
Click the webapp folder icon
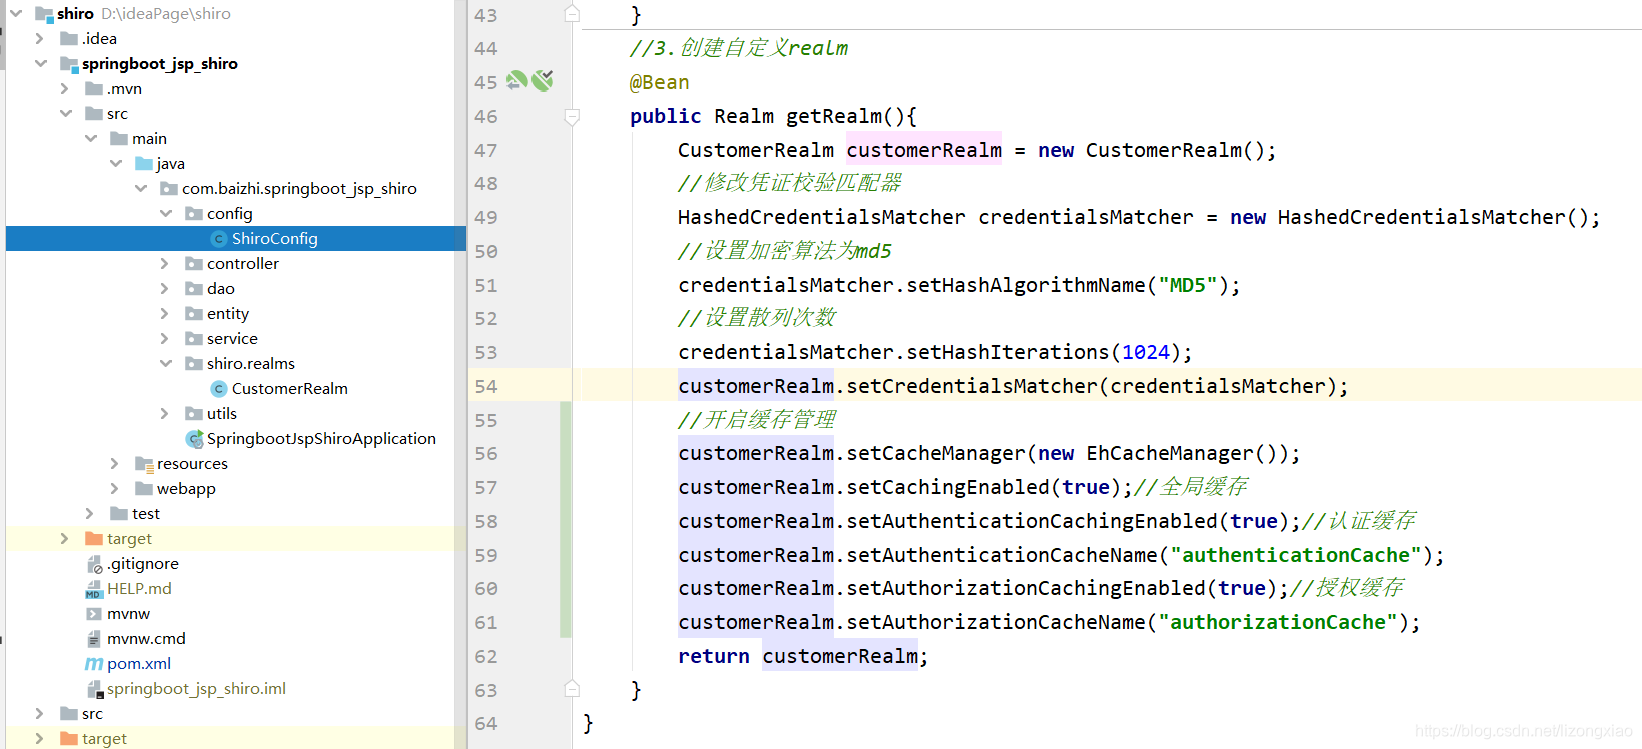(x=144, y=489)
